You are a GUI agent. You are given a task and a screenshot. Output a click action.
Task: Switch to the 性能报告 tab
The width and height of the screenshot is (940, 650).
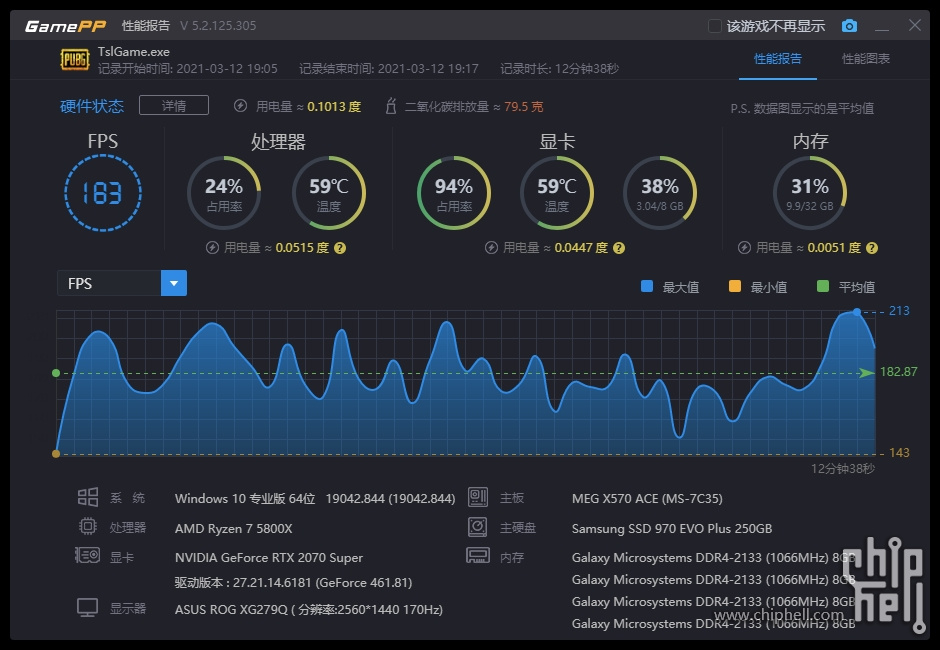tap(778, 59)
